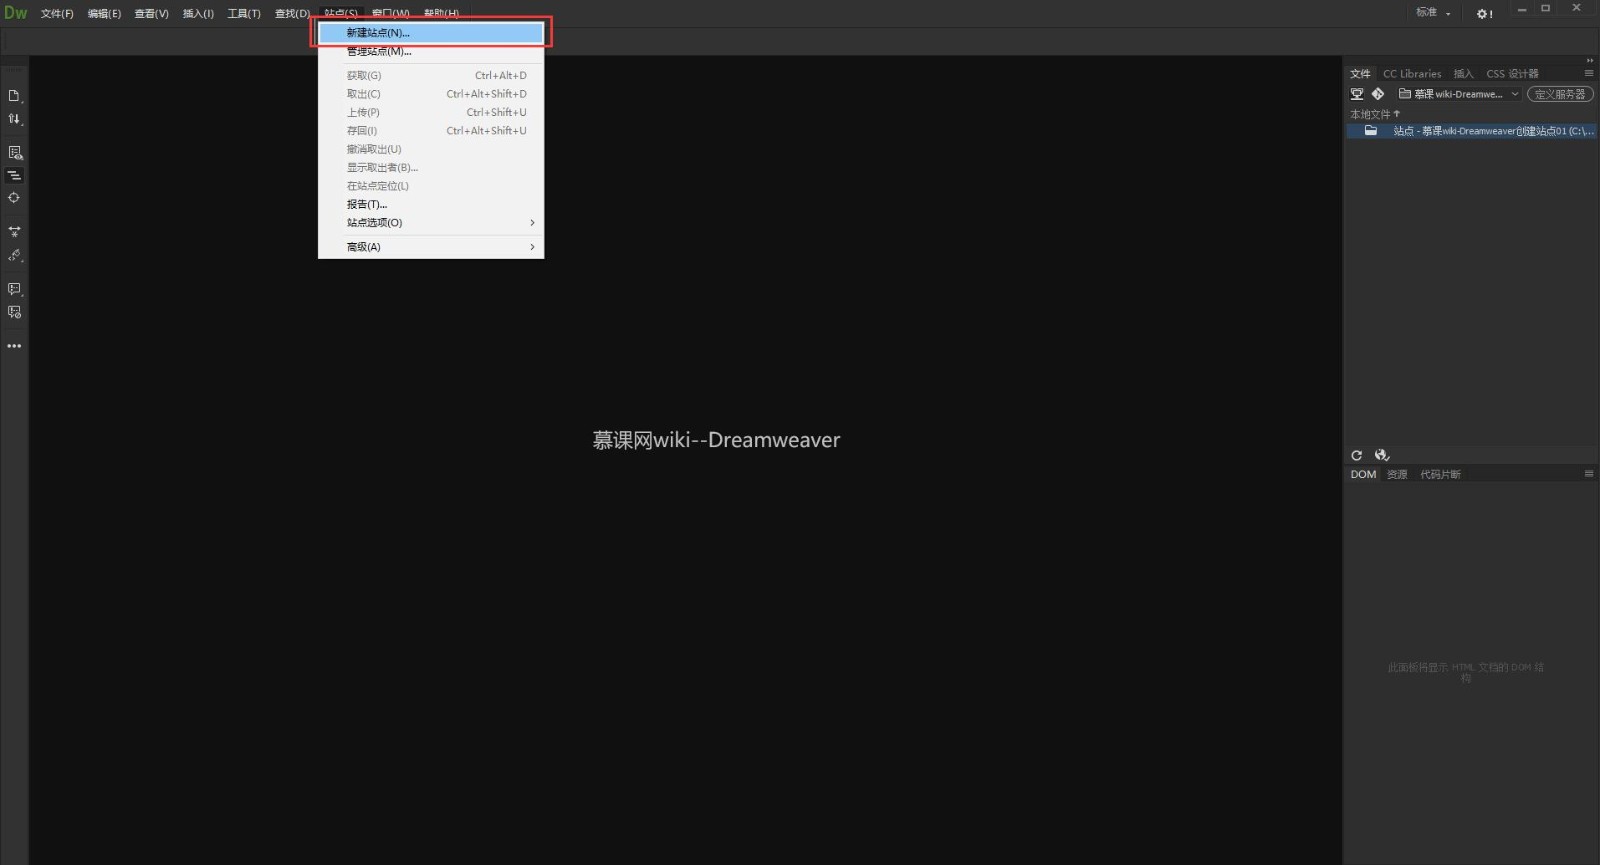1600x865 pixels.
Task: Click the 撤消取出(U) menu entry
Action: pyautogui.click(x=431, y=149)
